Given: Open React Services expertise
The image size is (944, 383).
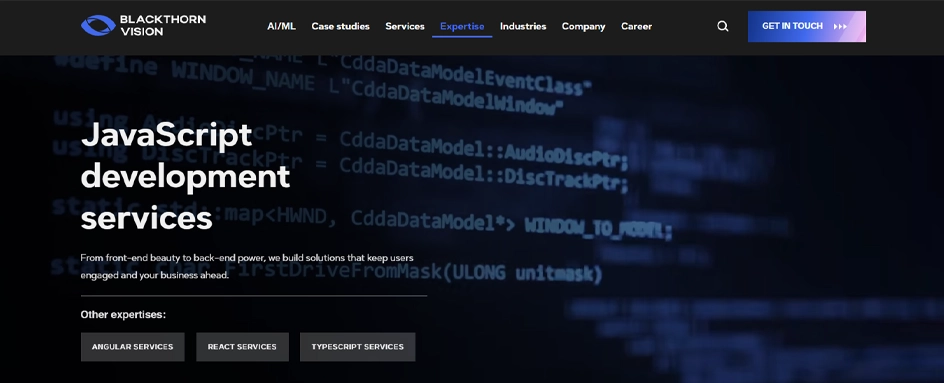Looking at the screenshot, I should tap(242, 347).
